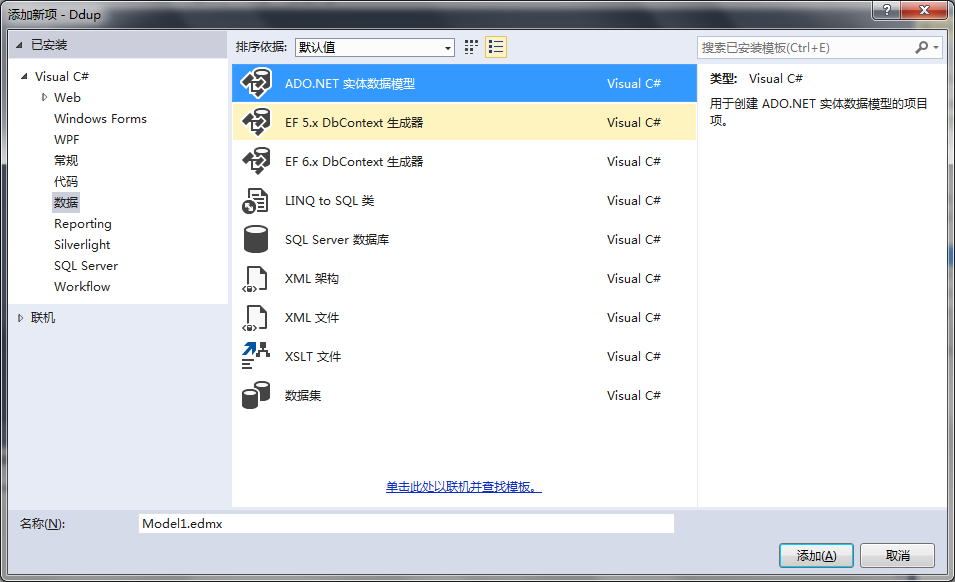This screenshot has height=582, width=955.
Task: Pick the XML 架构 file icon
Action: (x=255, y=279)
